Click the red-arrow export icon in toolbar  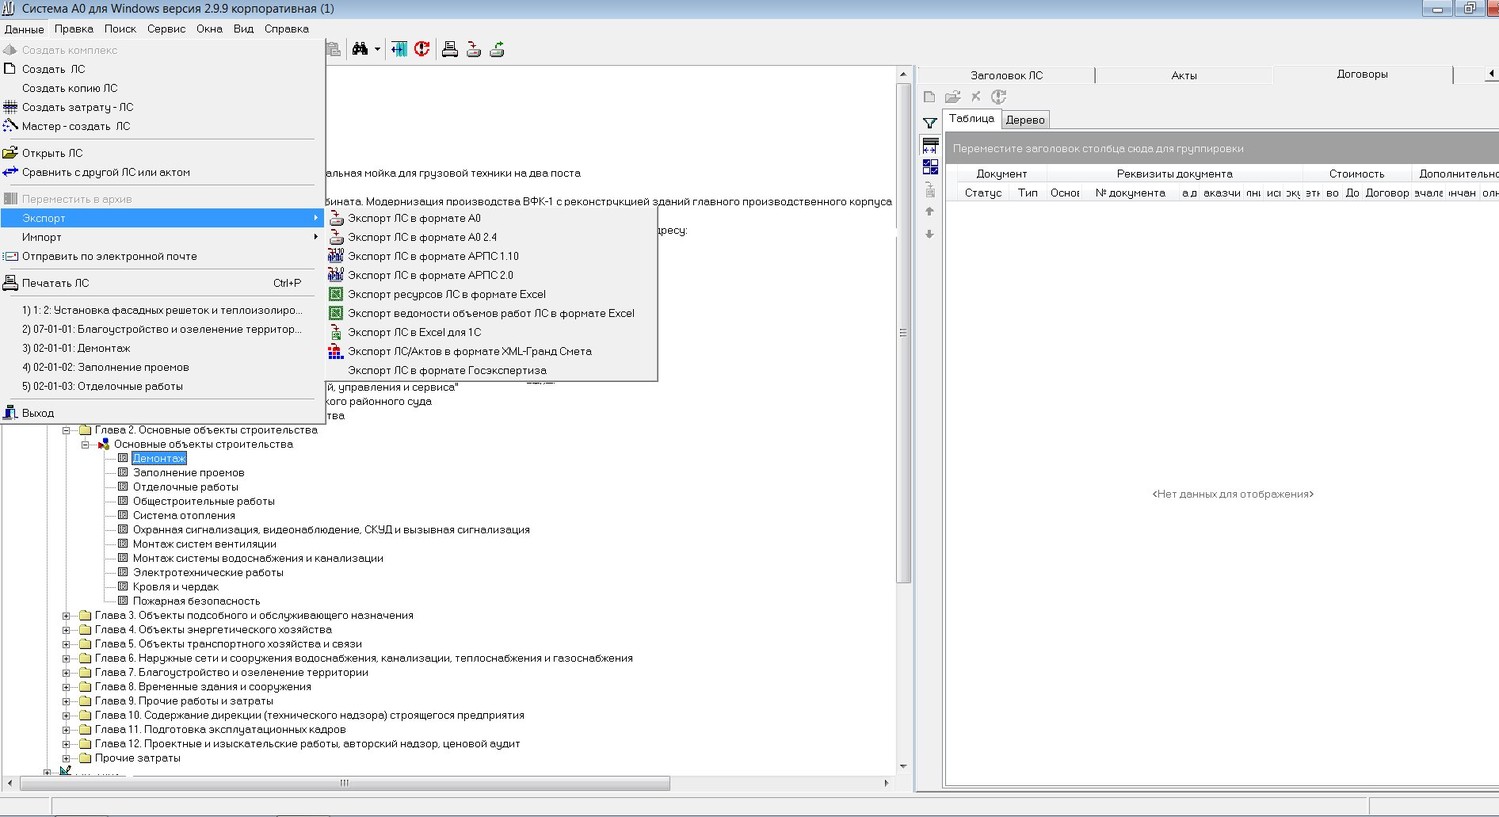point(474,49)
